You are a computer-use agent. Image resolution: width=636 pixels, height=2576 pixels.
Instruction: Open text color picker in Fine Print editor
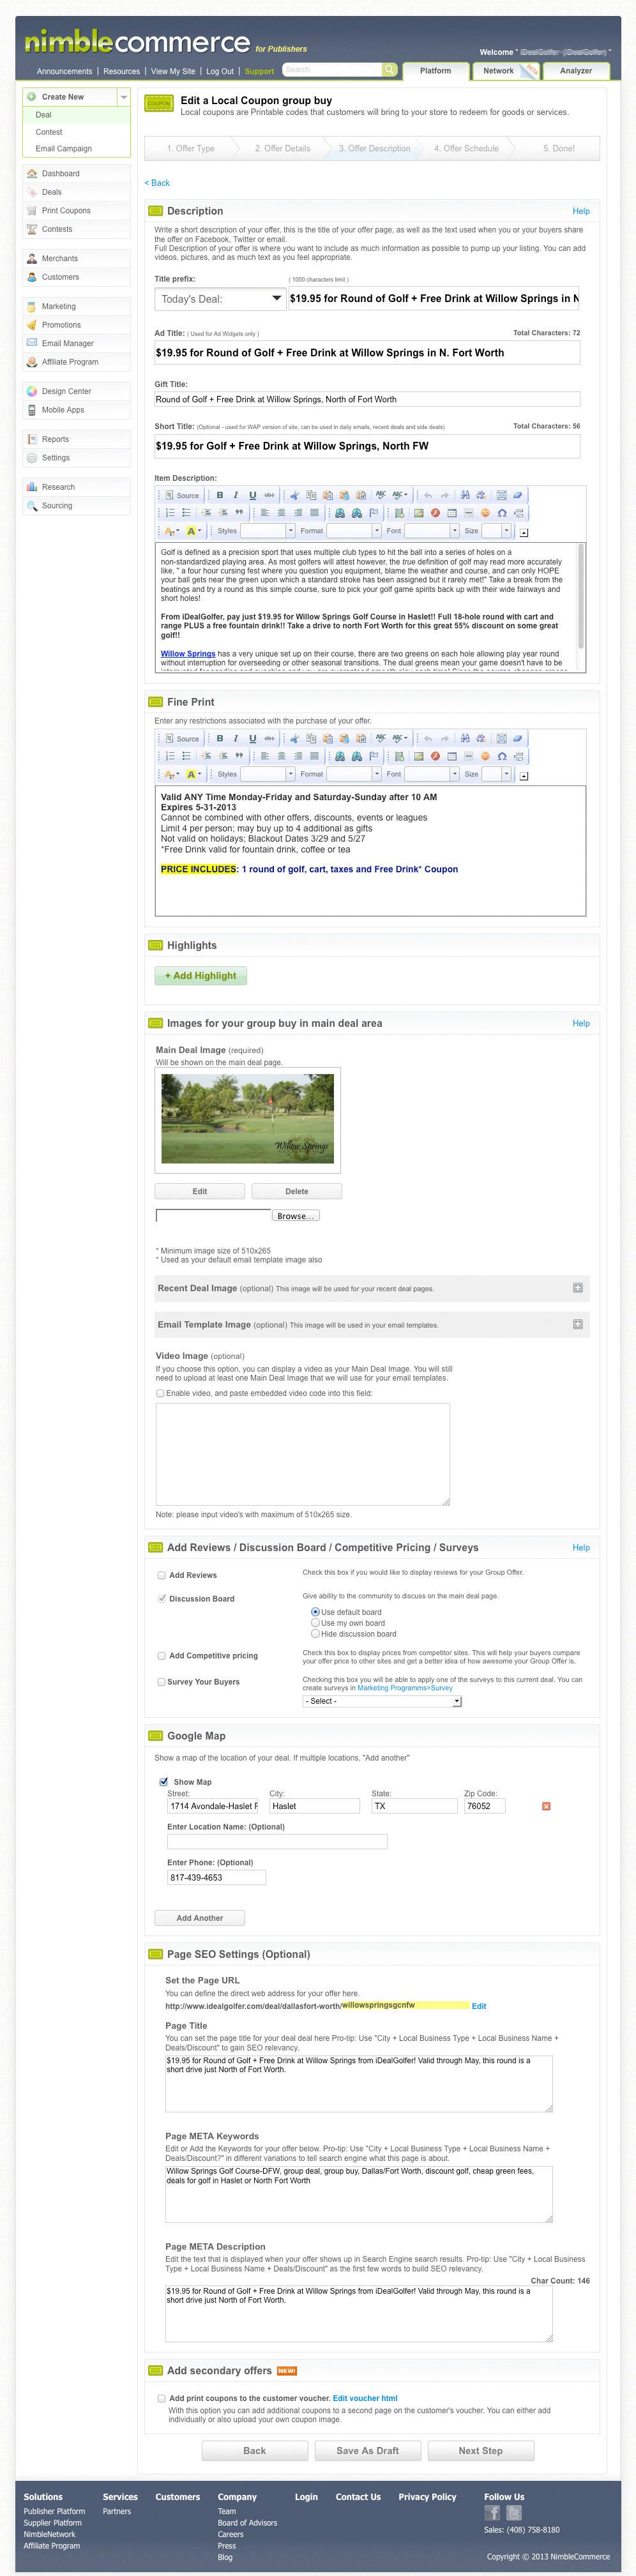[x=171, y=774]
